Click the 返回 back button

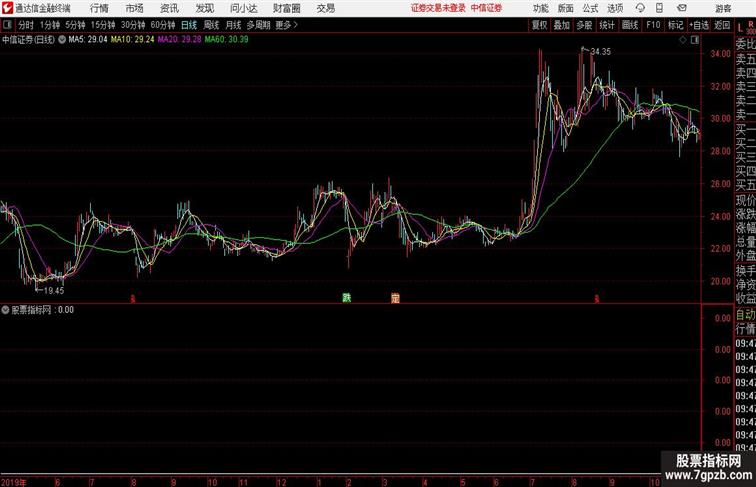point(722,25)
